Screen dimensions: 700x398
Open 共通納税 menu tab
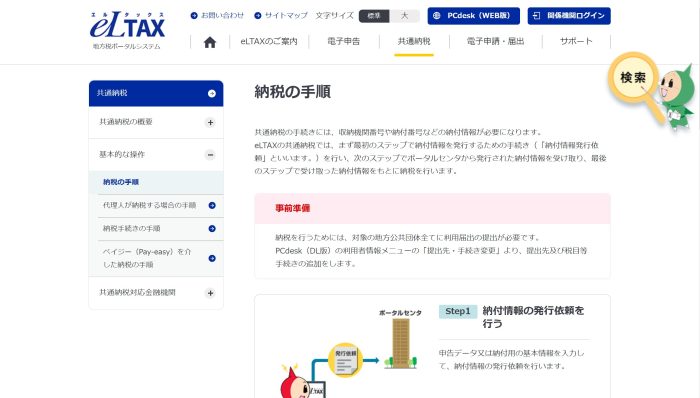[414, 41]
